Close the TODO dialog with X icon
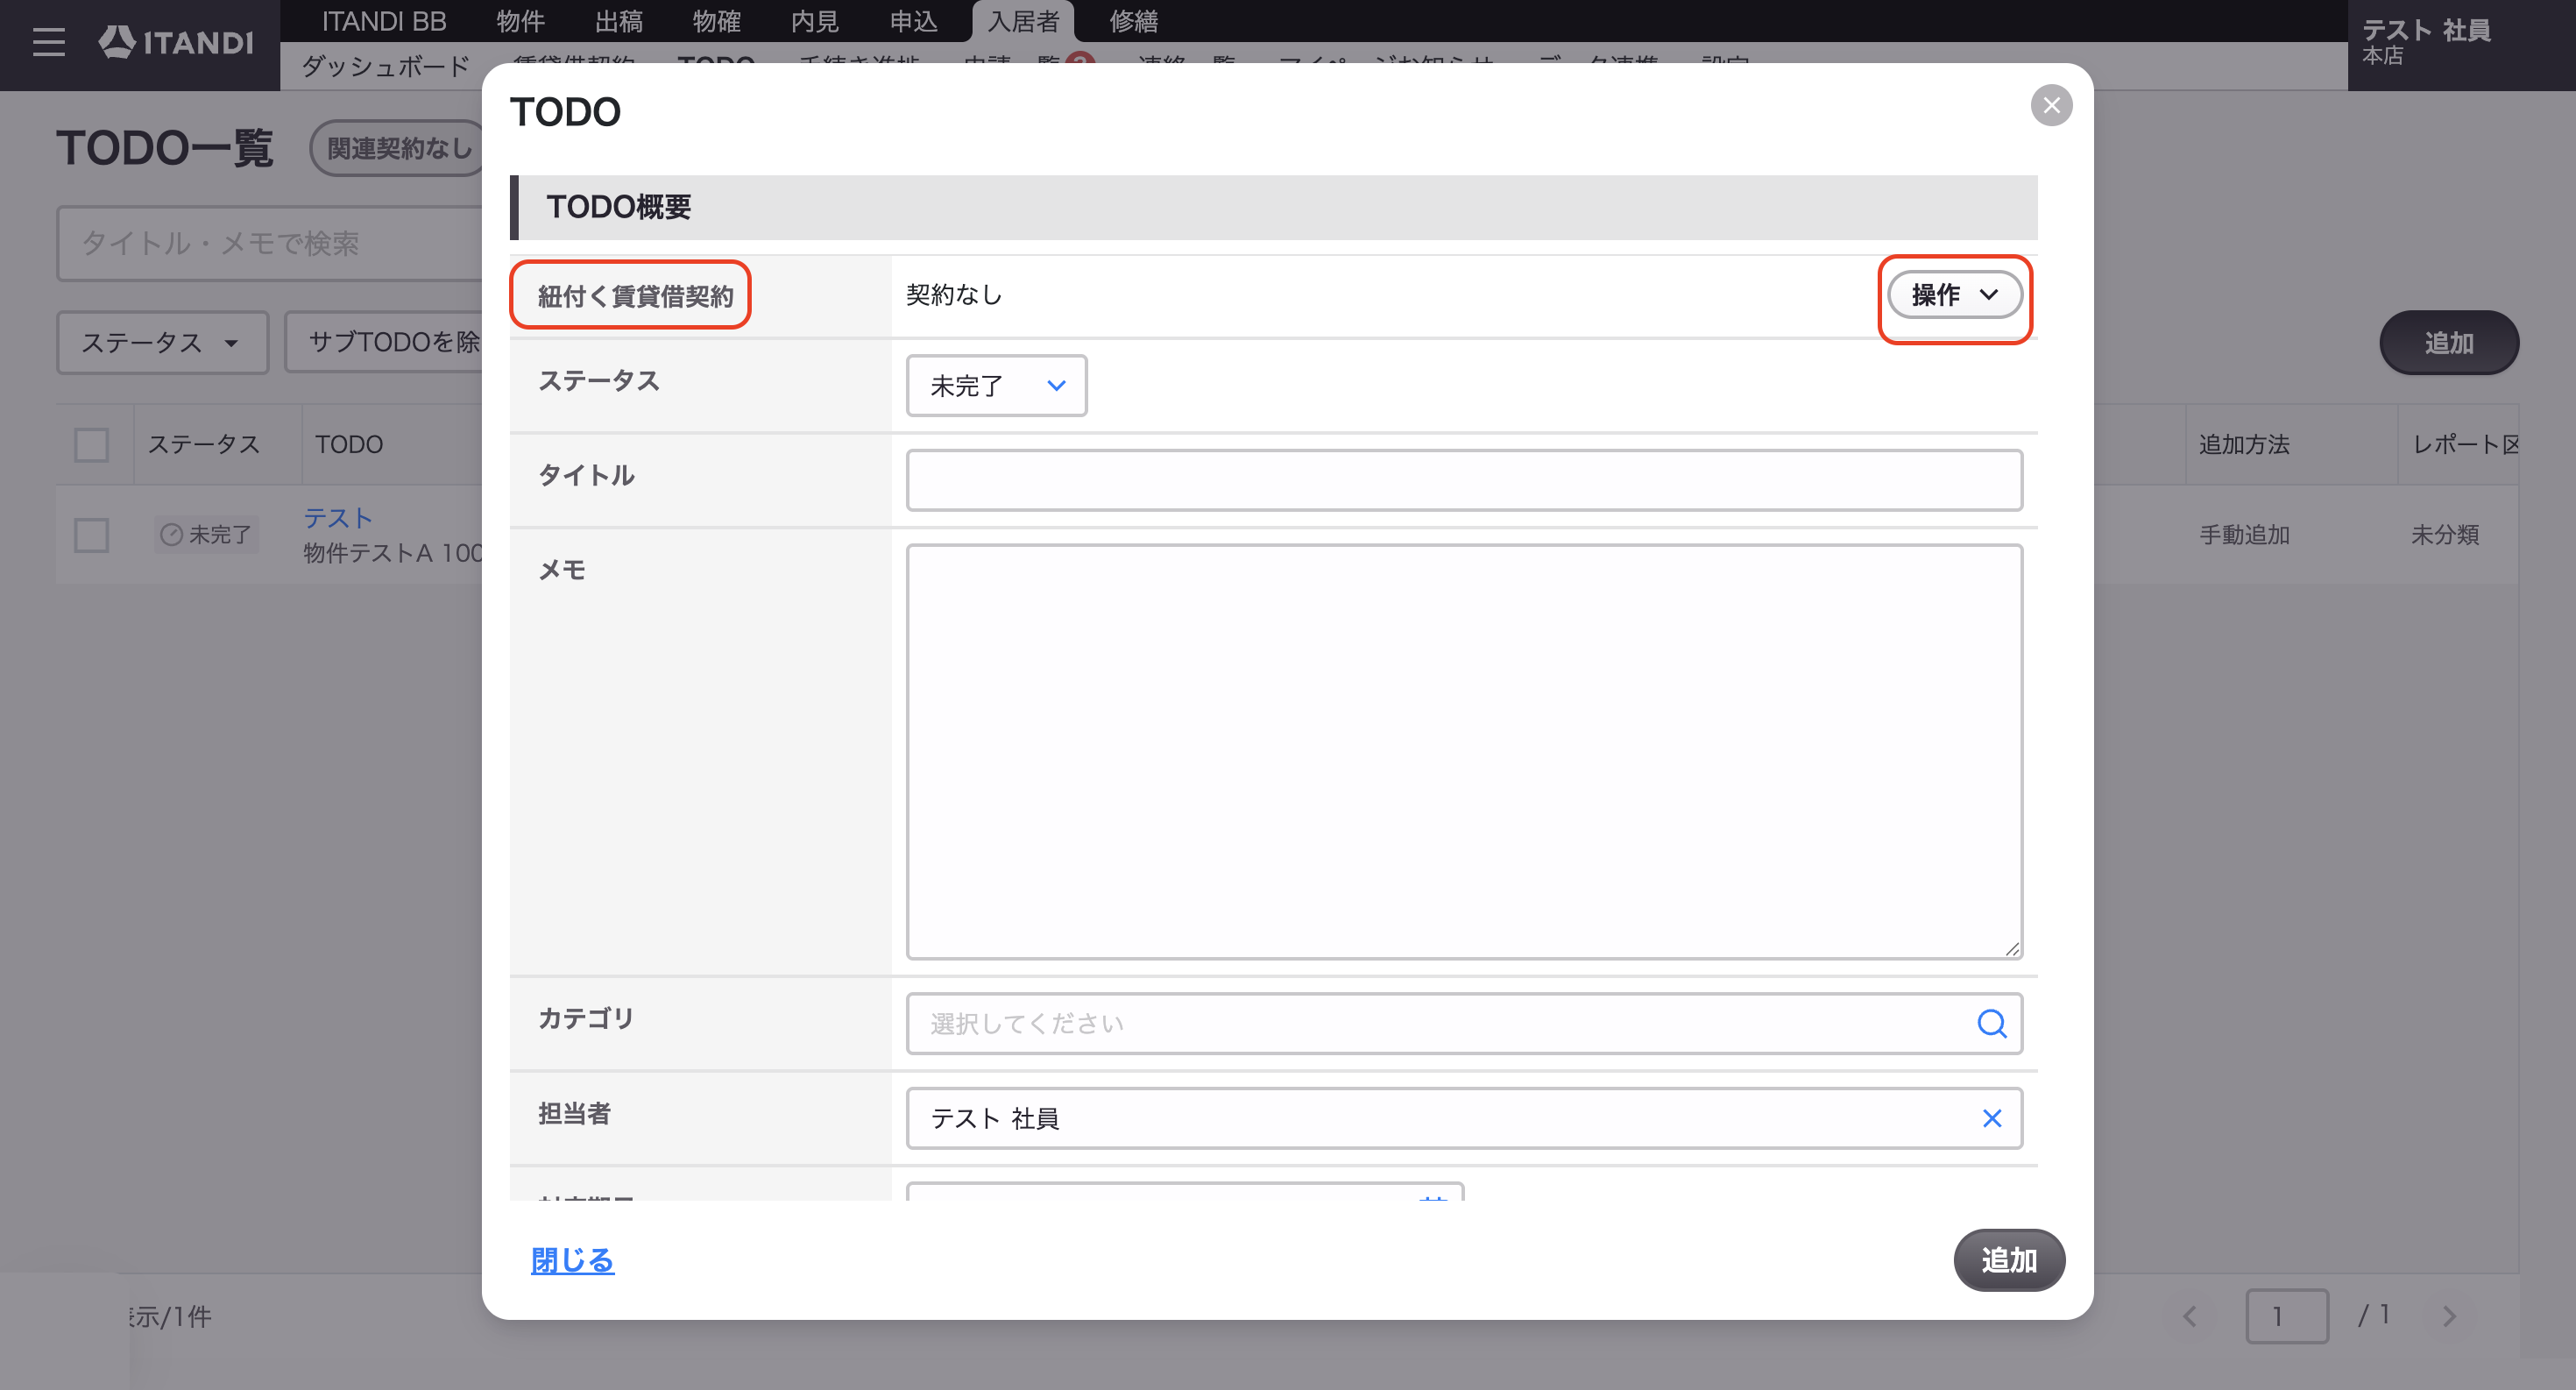Screen dimensions: 2576x1390 (x=2051, y=105)
